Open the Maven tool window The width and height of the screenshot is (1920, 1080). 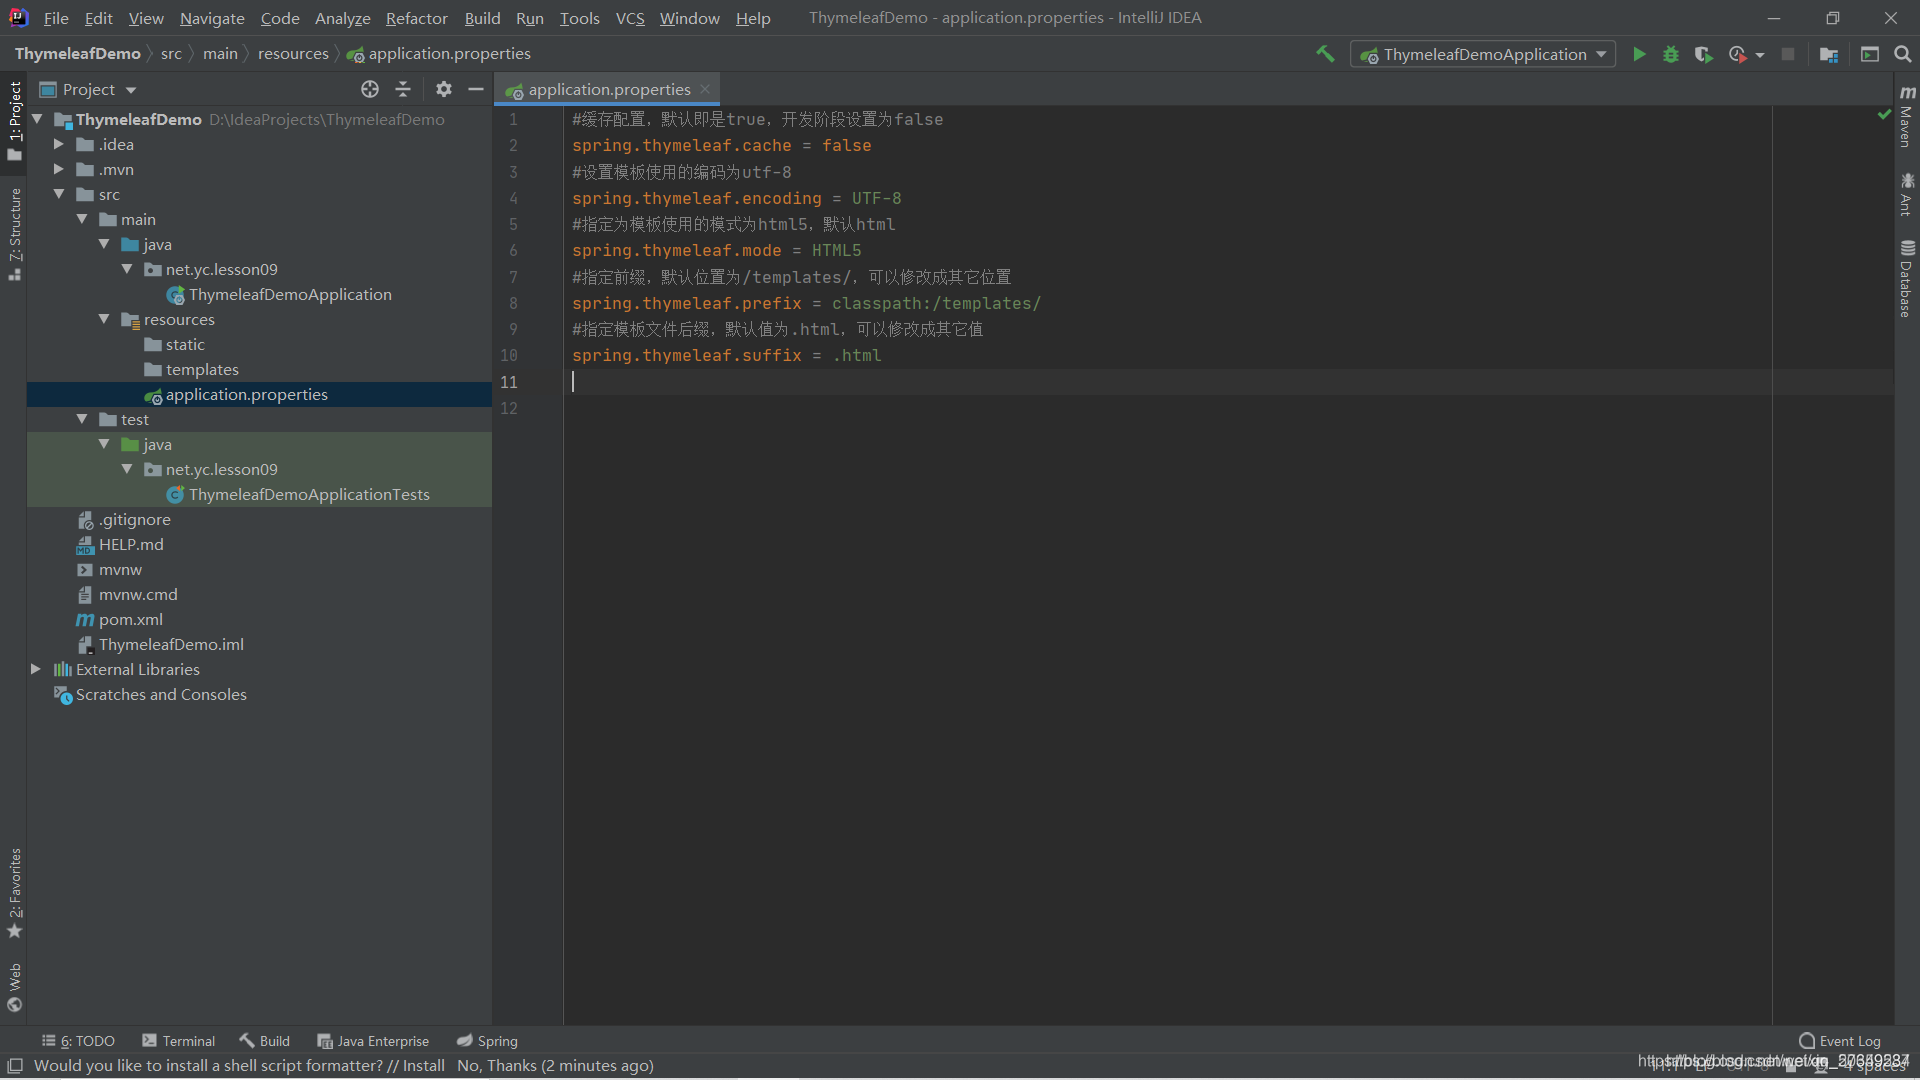click(x=1907, y=117)
